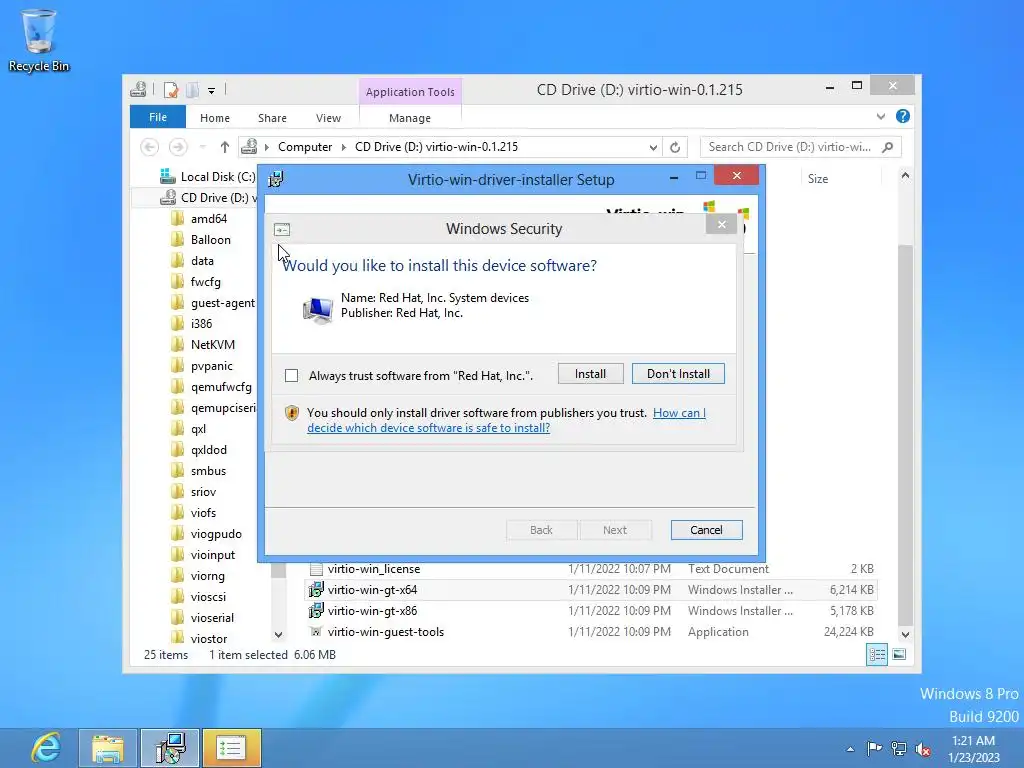Click the file list scroll up arrow
This screenshot has width=1024, height=768.
[905, 176]
